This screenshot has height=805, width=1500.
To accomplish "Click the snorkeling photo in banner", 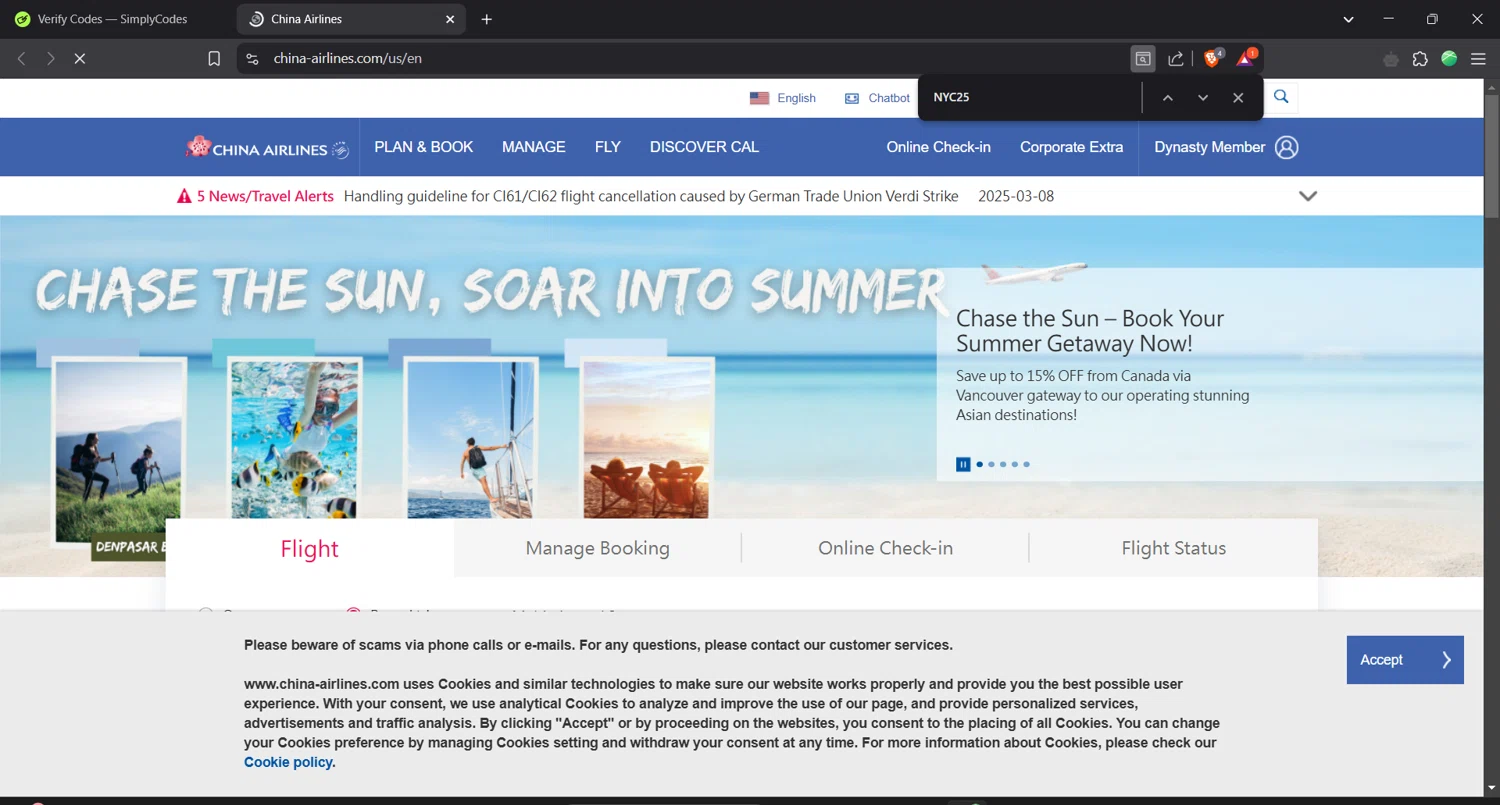I will click(x=294, y=439).
